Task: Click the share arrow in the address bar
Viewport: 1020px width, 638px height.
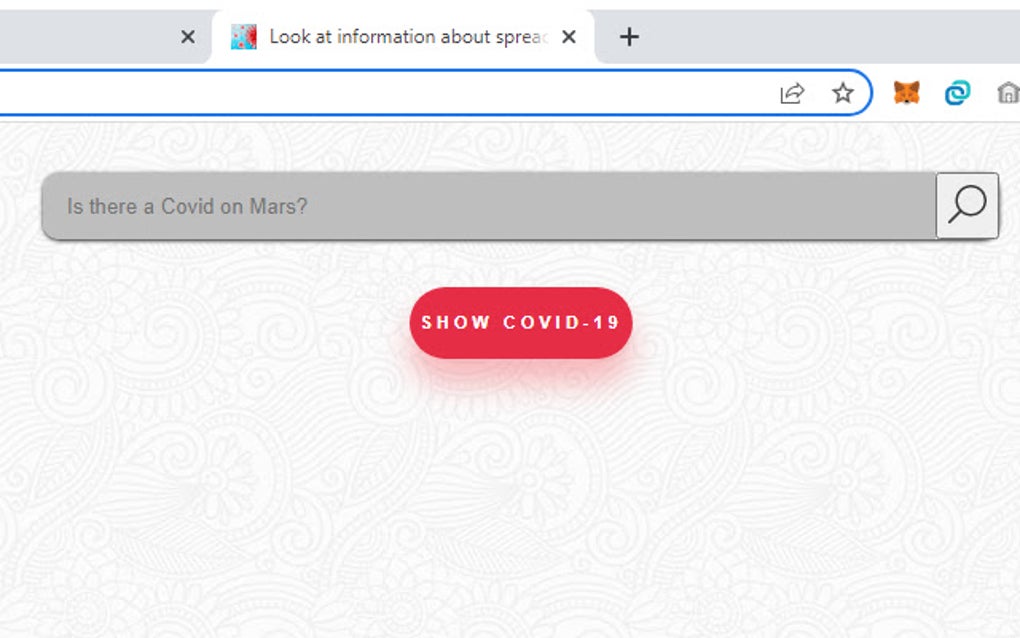Action: coord(791,92)
